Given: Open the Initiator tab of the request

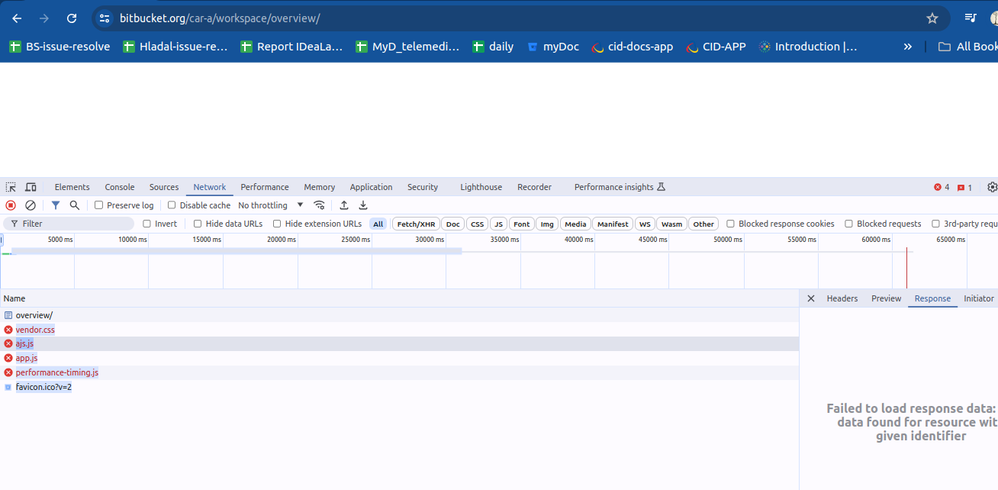Looking at the screenshot, I should click(978, 298).
